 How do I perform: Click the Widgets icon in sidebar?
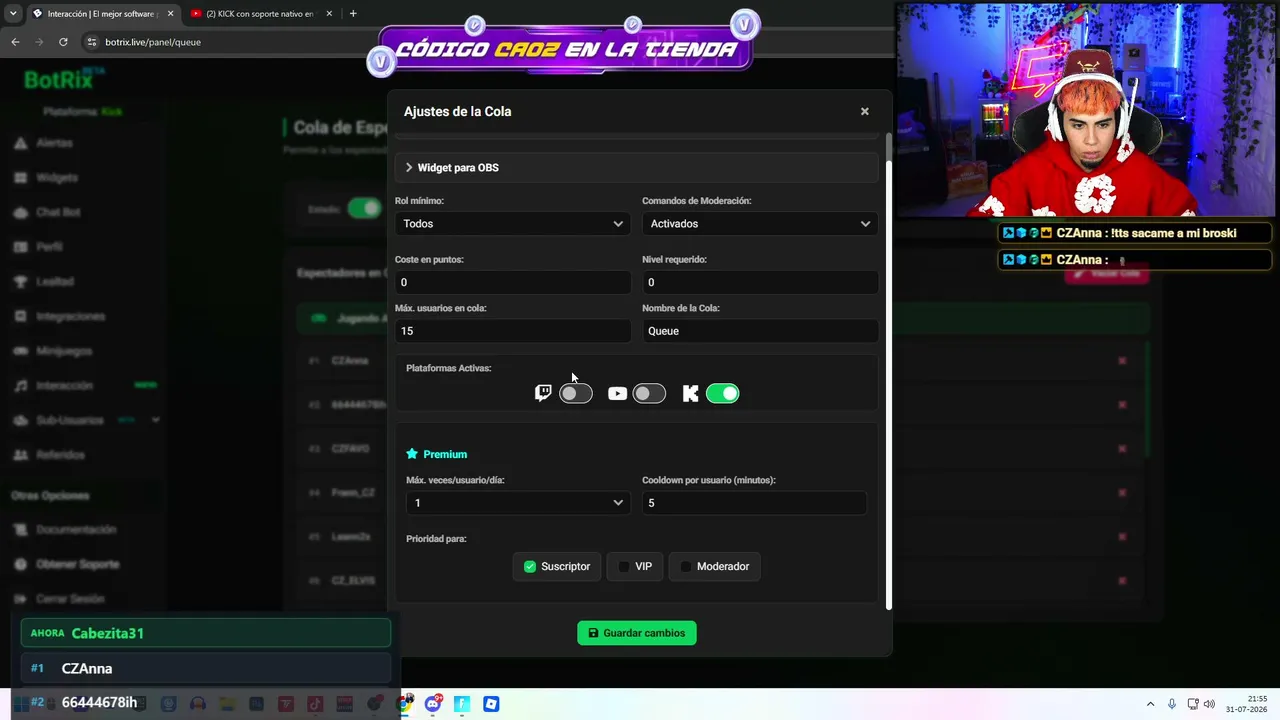[x=20, y=178]
